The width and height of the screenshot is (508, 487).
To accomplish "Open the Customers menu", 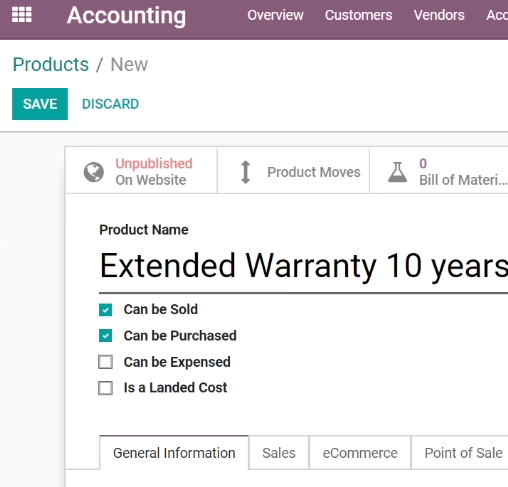I will (358, 15).
